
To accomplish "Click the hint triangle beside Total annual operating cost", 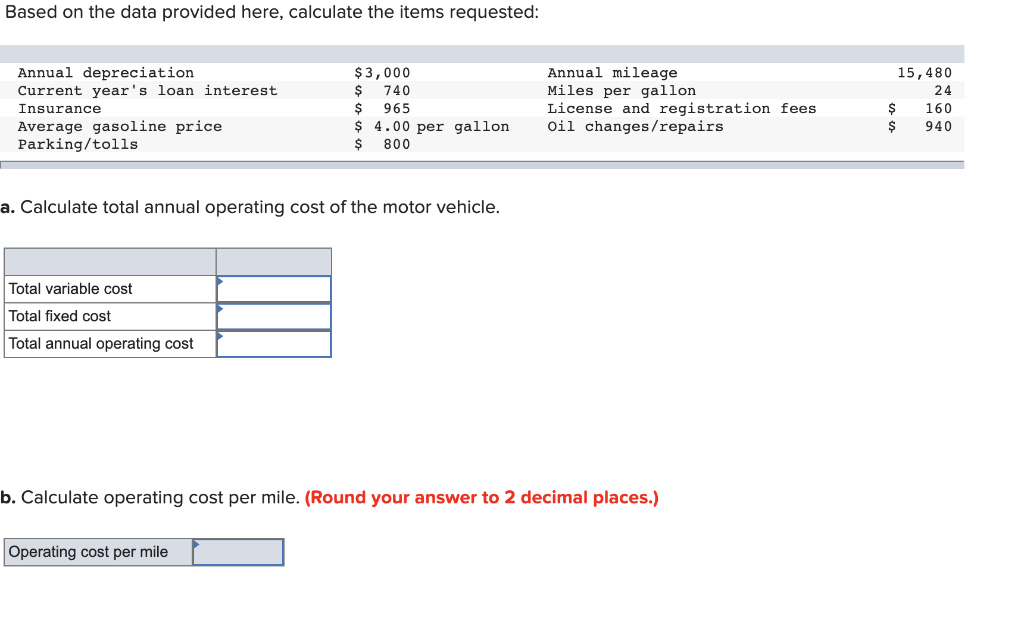I will click(221, 337).
